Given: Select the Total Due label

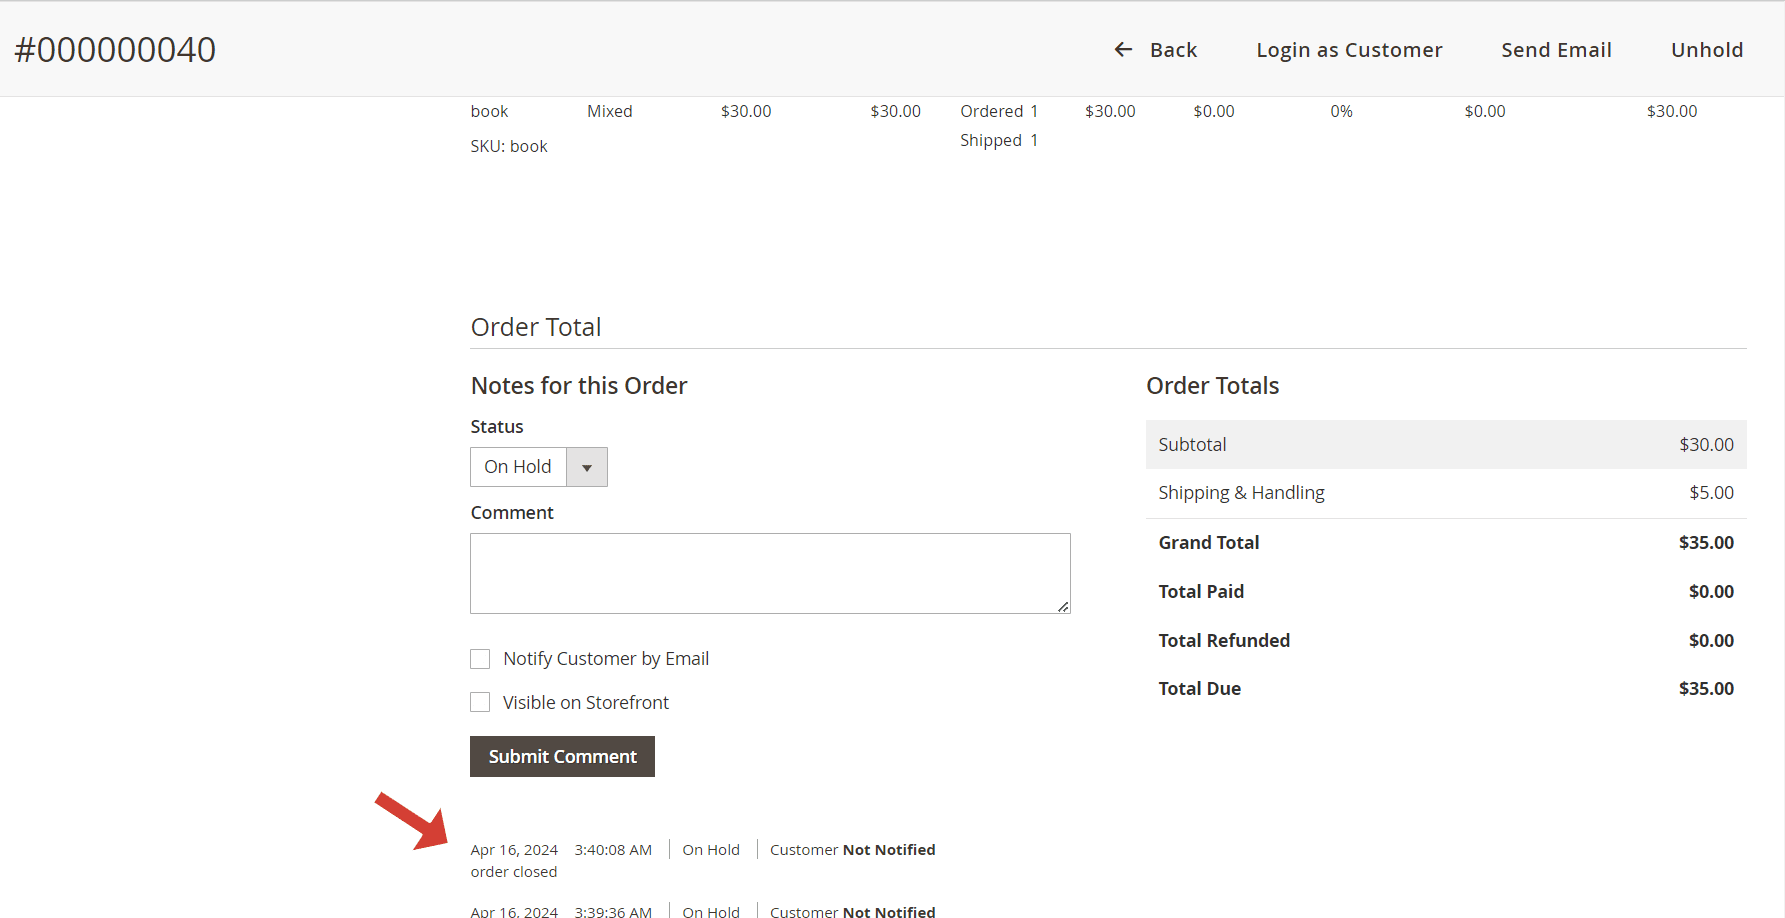Looking at the screenshot, I should [1199, 689].
